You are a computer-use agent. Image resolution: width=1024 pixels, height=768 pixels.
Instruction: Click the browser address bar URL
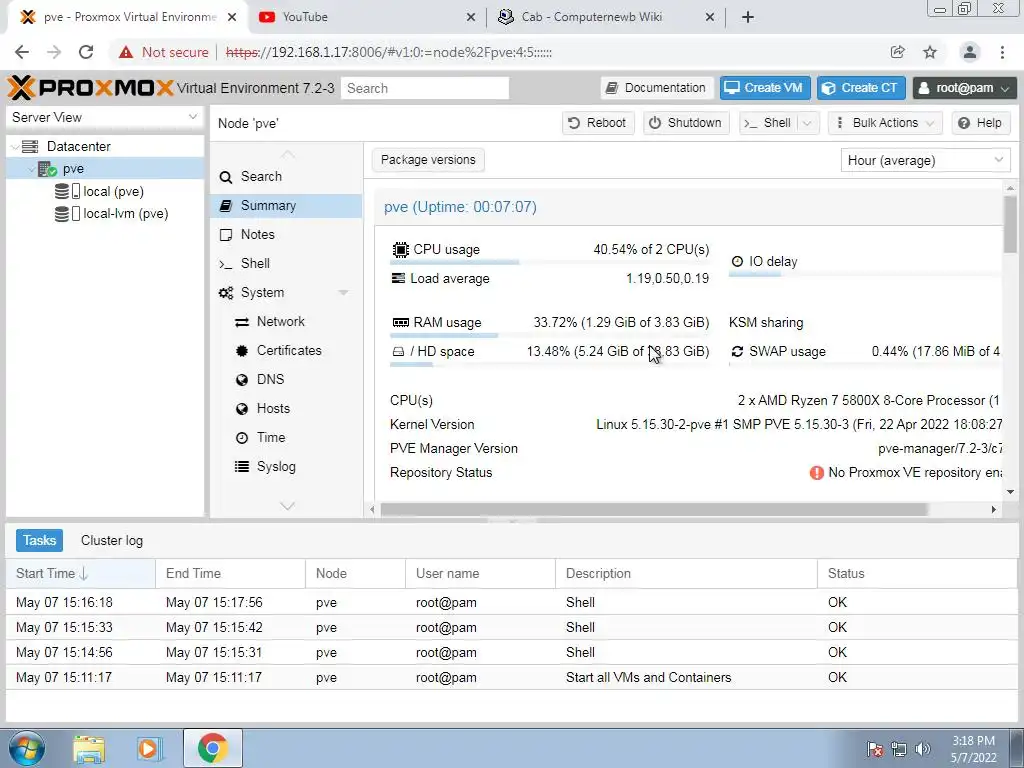click(x=389, y=52)
